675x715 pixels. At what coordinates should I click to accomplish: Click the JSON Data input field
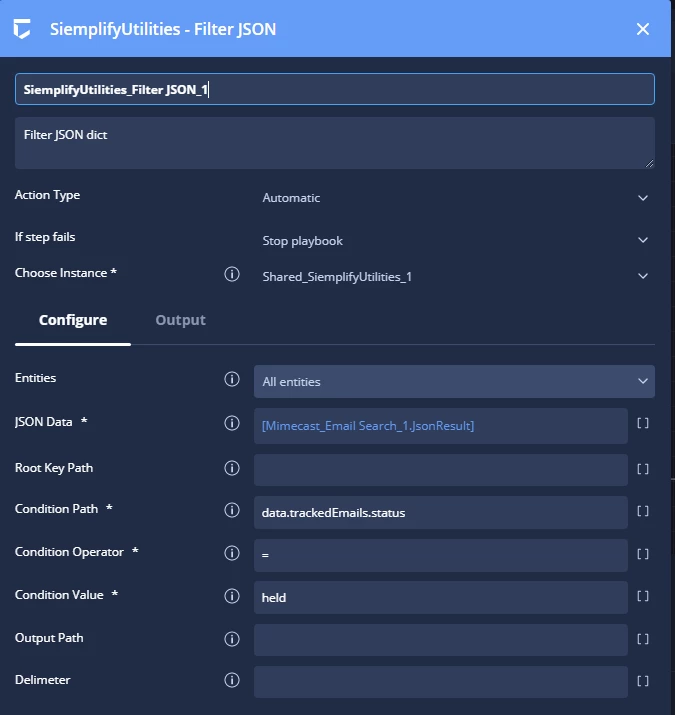coord(441,426)
